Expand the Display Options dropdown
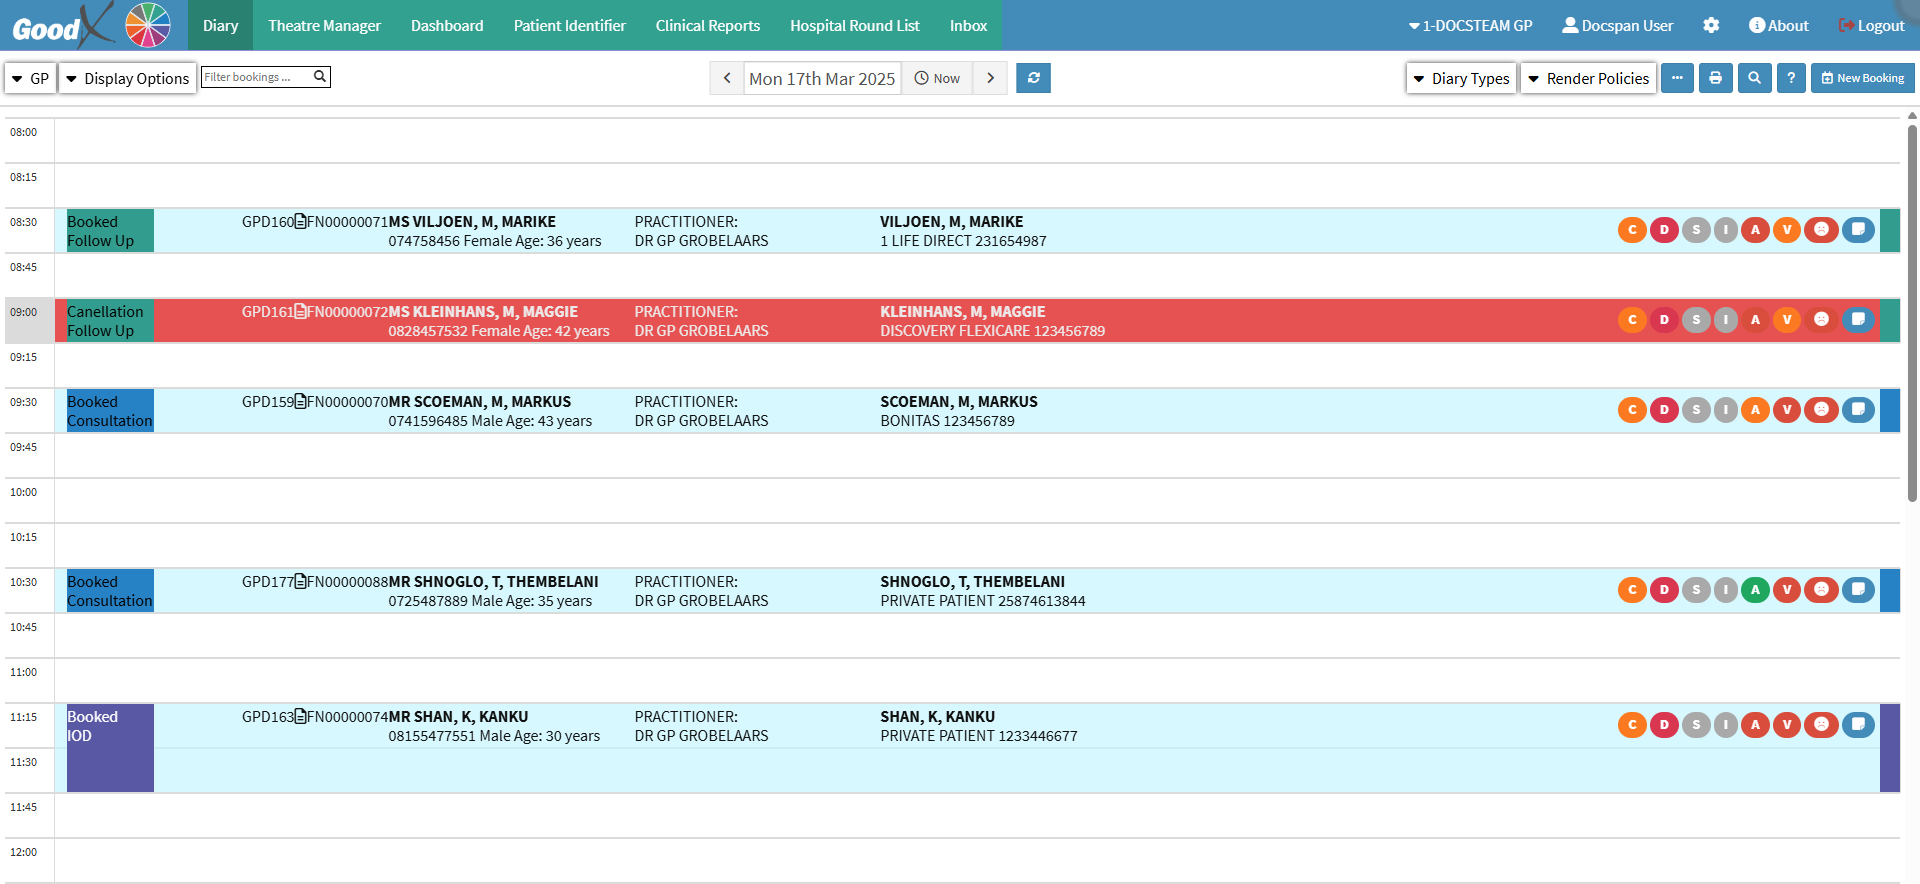The width and height of the screenshot is (1920, 884). click(127, 78)
